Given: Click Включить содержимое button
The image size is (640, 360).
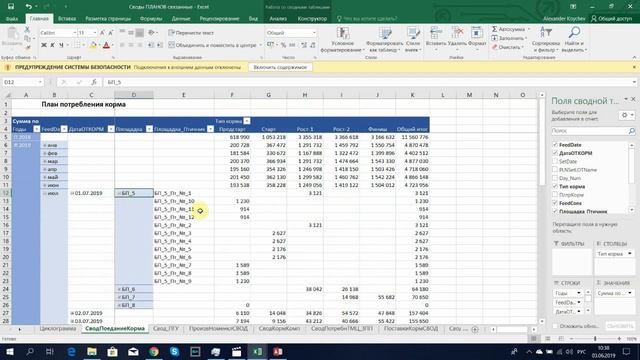Looking at the screenshot, I should tap(280, 67).
